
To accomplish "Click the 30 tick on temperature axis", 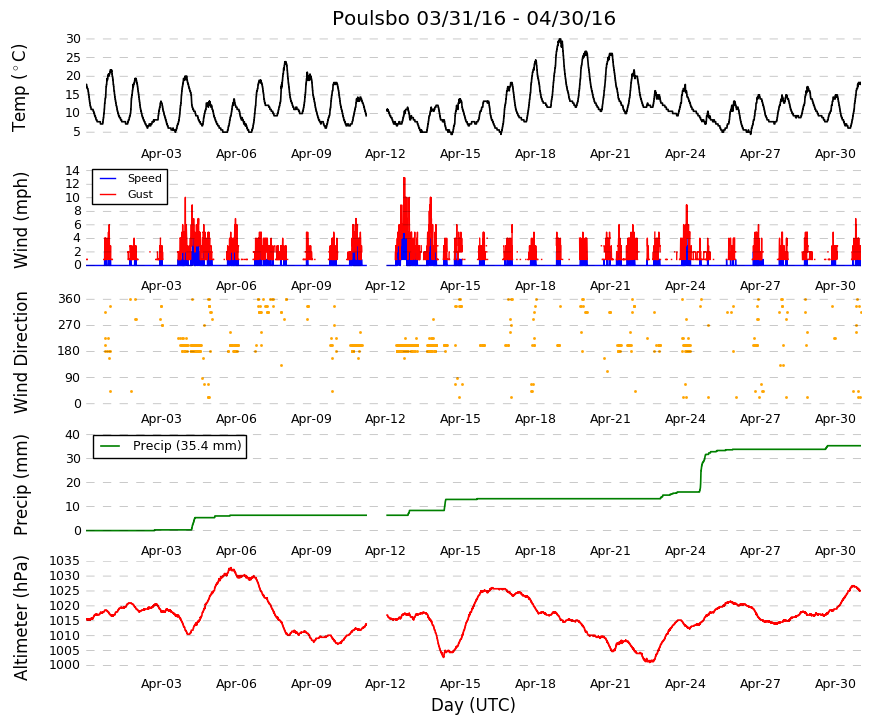I will click(73, 39).
